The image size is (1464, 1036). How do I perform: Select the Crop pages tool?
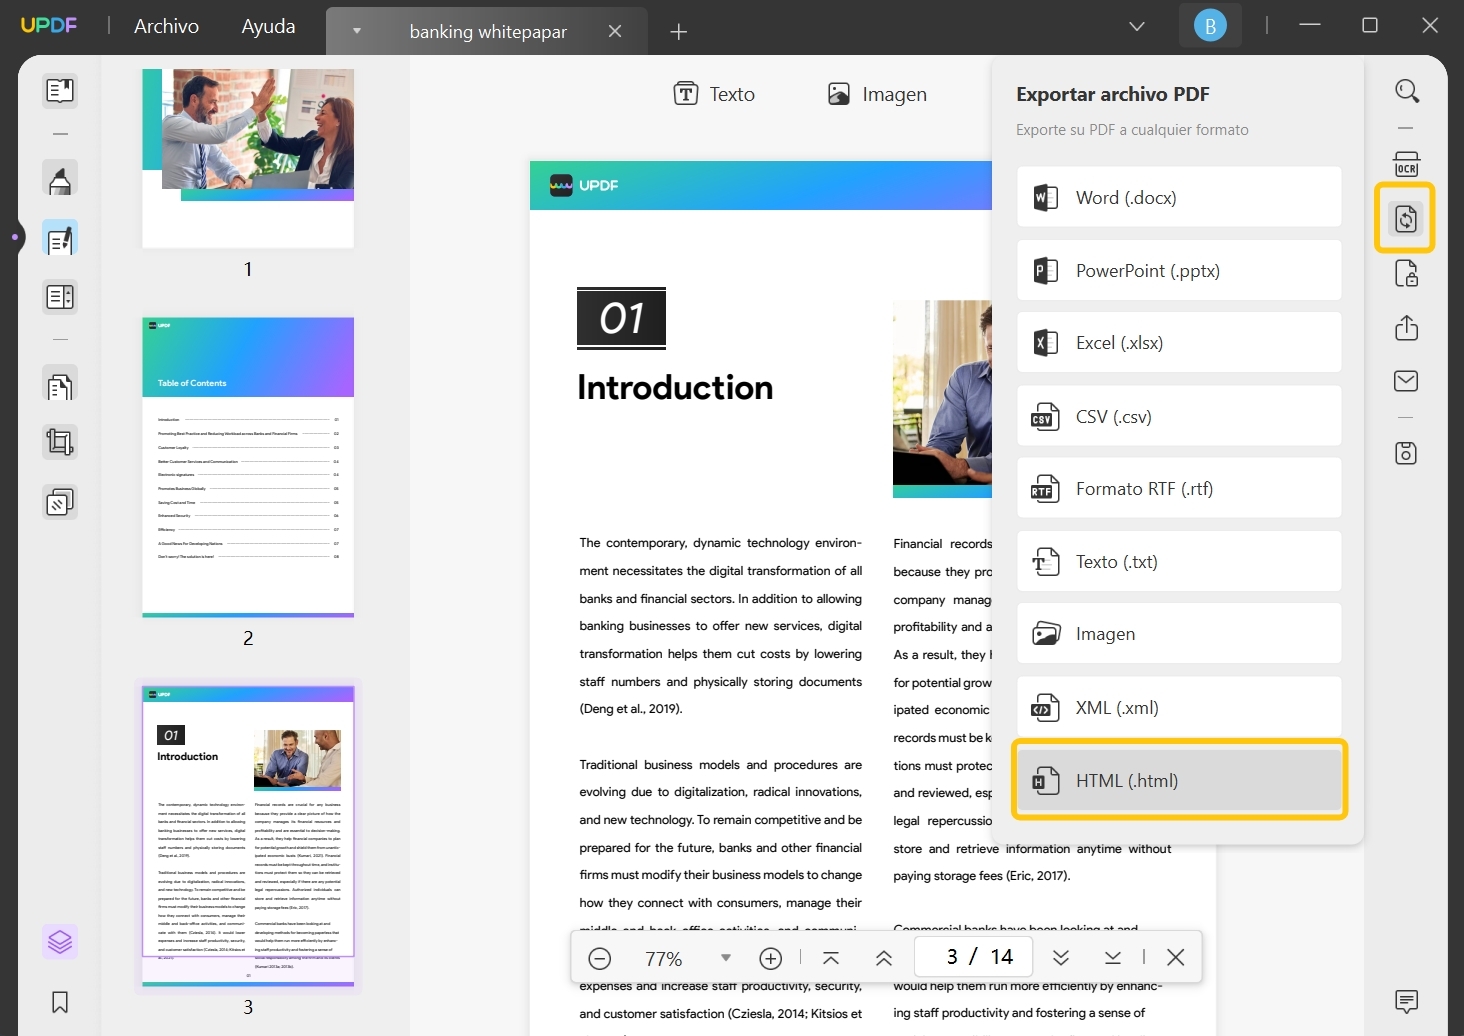point(60,442)
